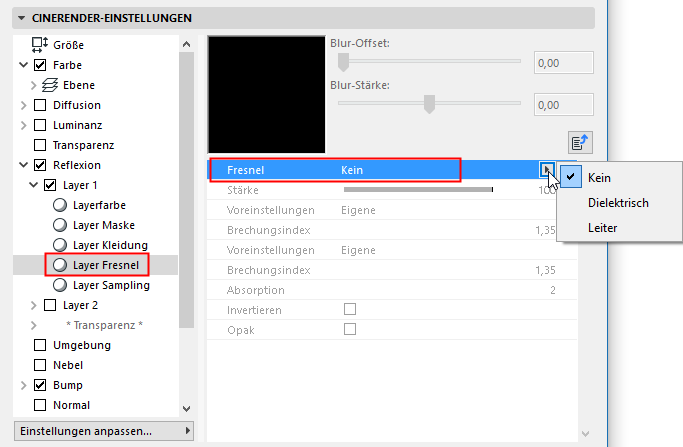Select the Umgebung tree row label
The image size is (683, 447).
82,345
